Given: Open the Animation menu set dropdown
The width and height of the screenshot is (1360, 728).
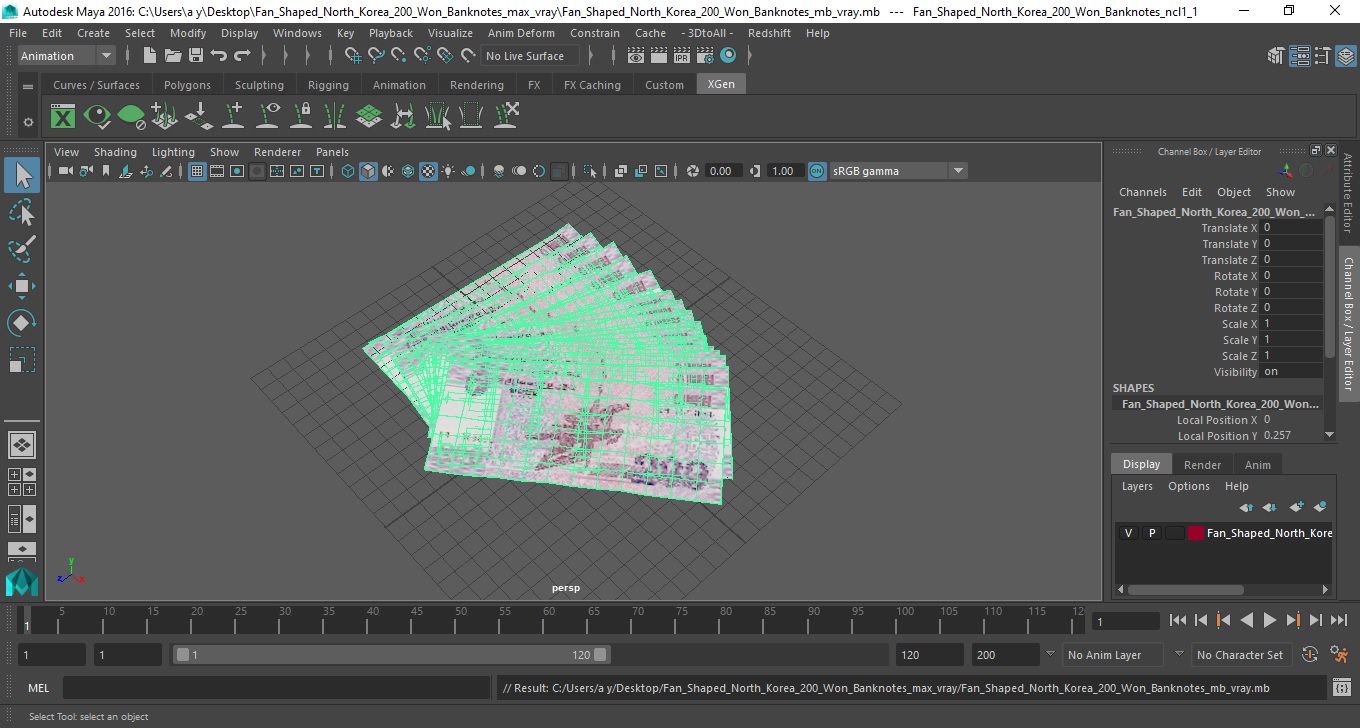Looking at the screenshot, I should (66, 56).
